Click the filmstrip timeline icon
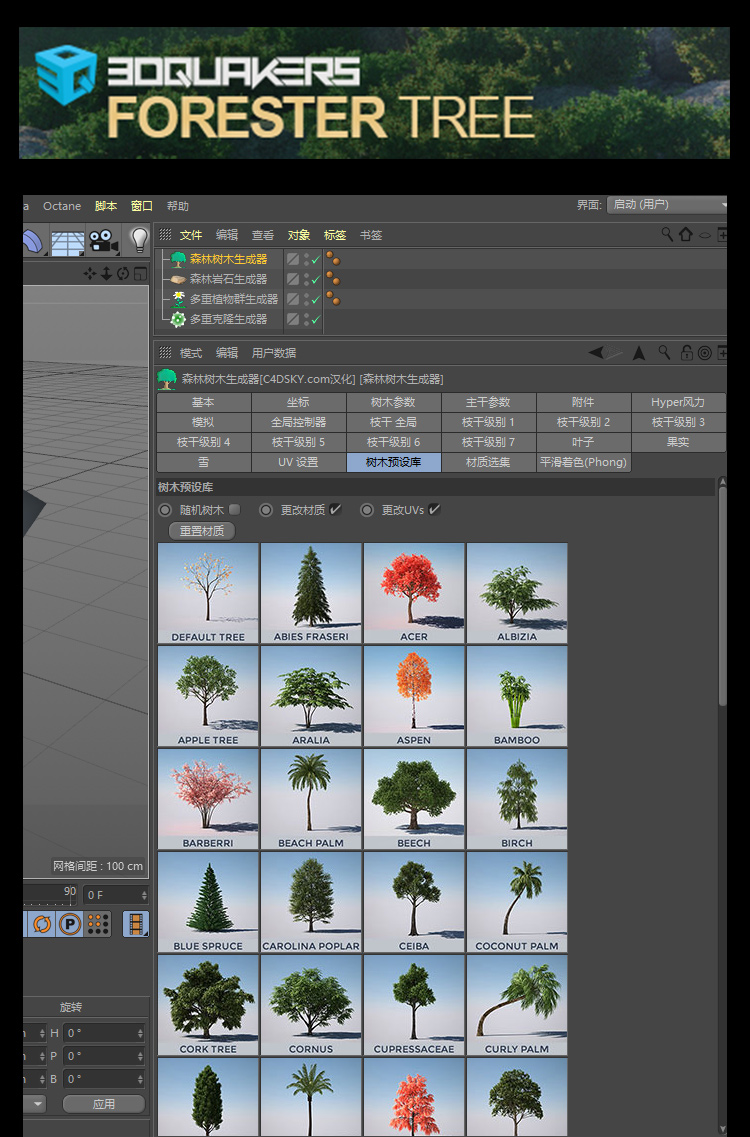 pyautogui.click(x=136, y=924)
